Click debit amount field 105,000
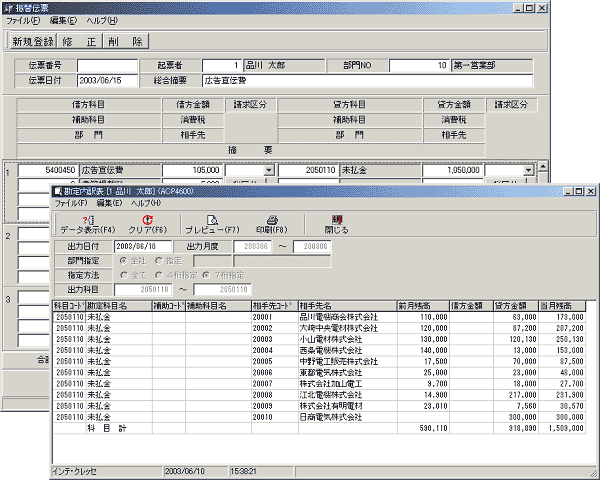The height and width of the screenshot is (480, 600). coord(192,170)
